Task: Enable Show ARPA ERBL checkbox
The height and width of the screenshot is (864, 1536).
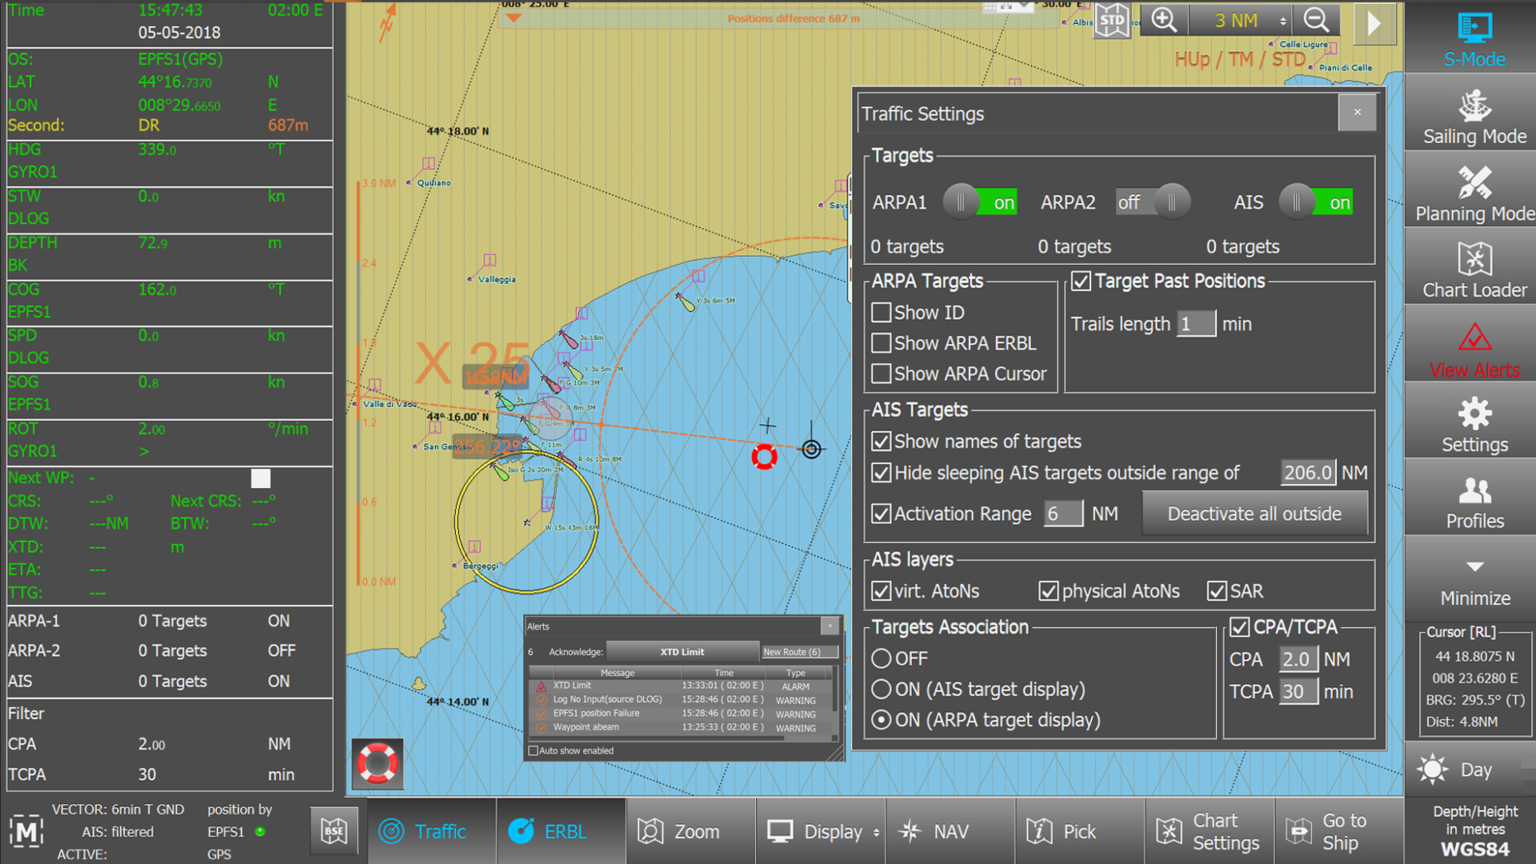Action: tap(881, 343)
